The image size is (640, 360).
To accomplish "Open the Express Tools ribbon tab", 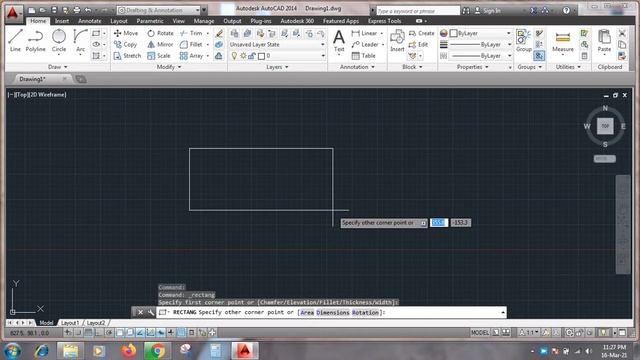I will coord(384,21).
